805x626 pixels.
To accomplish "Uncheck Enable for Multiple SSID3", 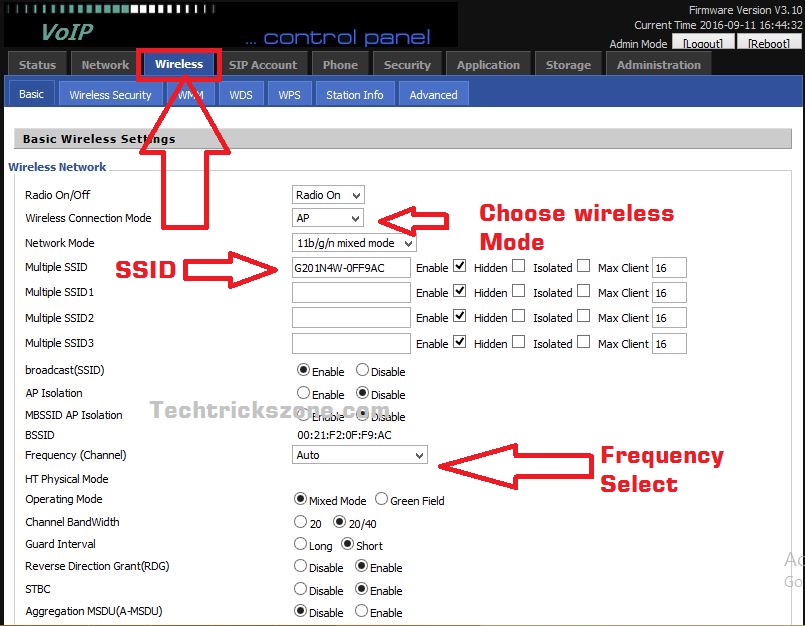I will (459, 342).
